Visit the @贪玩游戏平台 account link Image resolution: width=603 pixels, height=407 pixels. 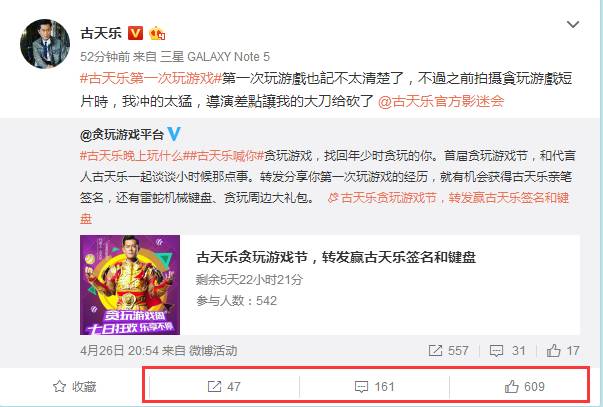pos(122,135)
